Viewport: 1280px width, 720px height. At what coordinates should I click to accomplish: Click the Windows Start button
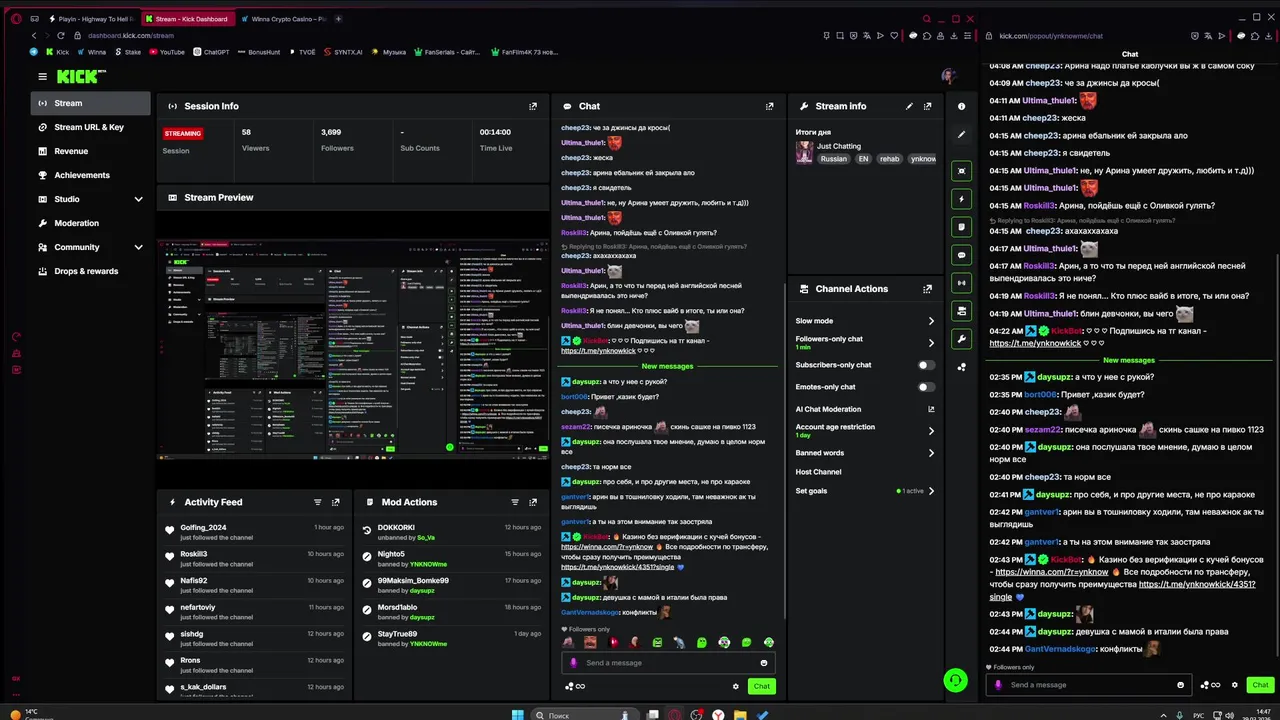click(x=518, y=715)
